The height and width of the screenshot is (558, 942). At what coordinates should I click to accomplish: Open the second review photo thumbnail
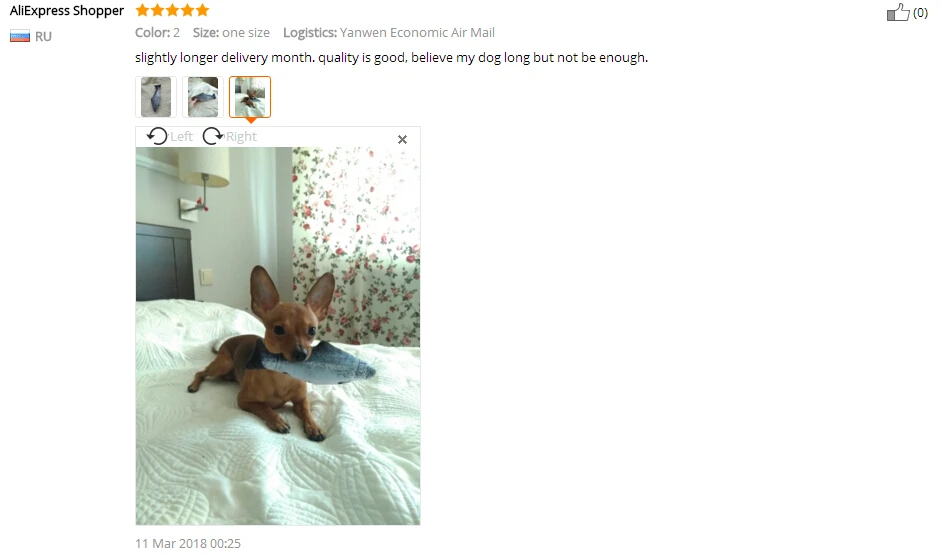point(203,97)
